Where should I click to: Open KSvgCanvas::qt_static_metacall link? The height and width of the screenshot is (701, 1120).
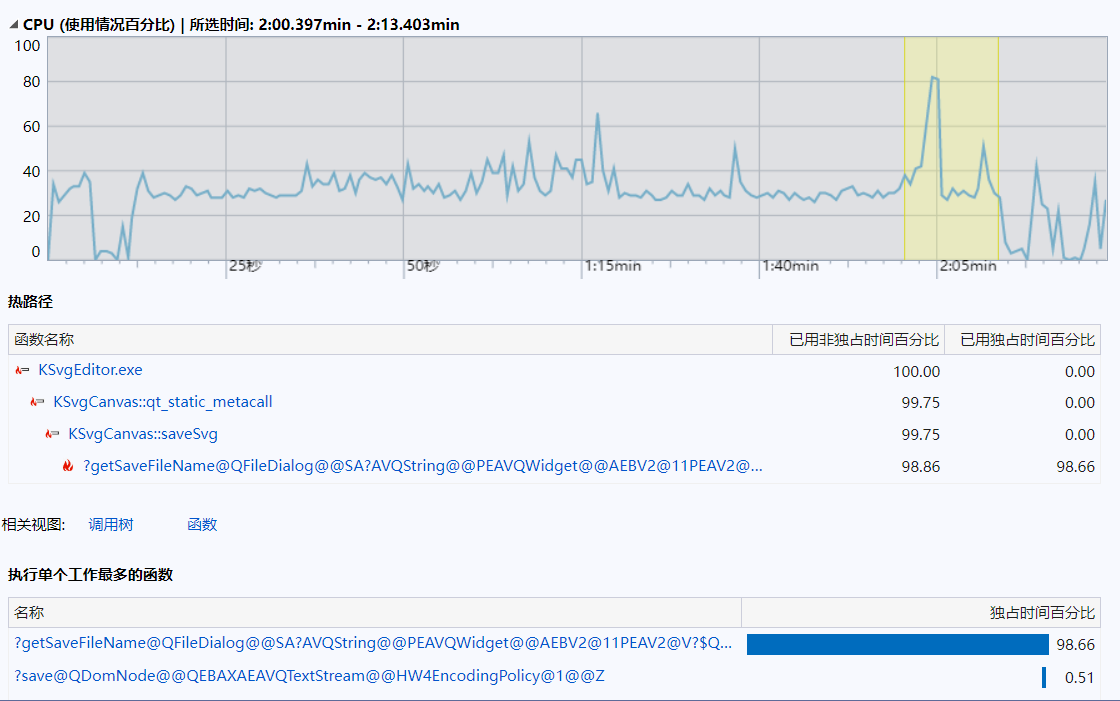tap(163, 402)
